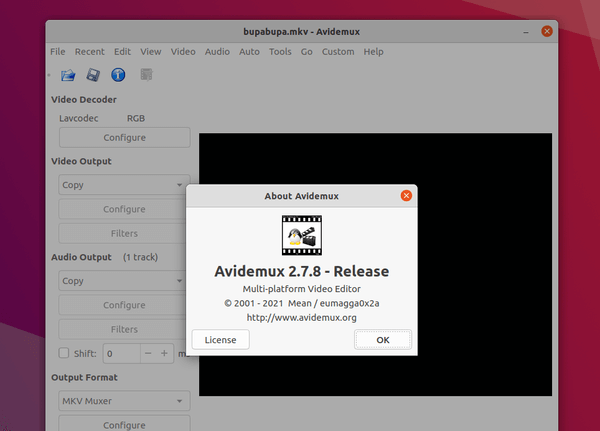Screen dimensions: 600x431
Task: Open the File menu
Action: pos(58,52)
